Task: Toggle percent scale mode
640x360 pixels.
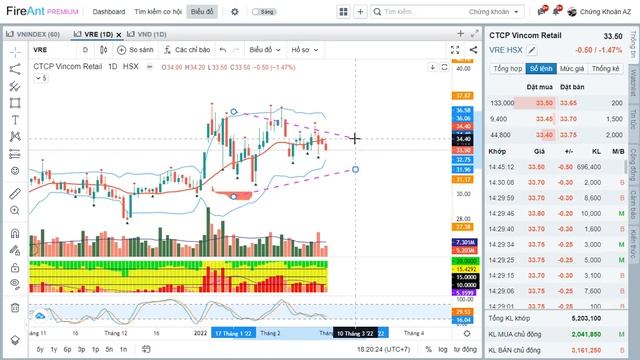Action: 428,349
